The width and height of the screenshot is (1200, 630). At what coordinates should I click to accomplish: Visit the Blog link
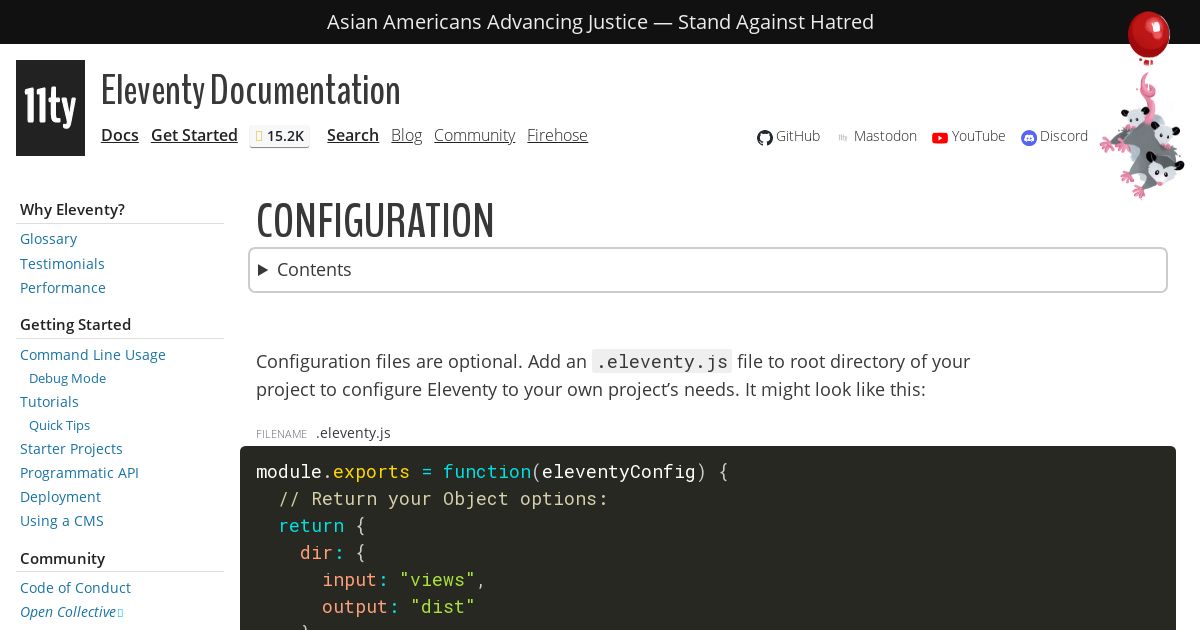click(x=406, y=135)
